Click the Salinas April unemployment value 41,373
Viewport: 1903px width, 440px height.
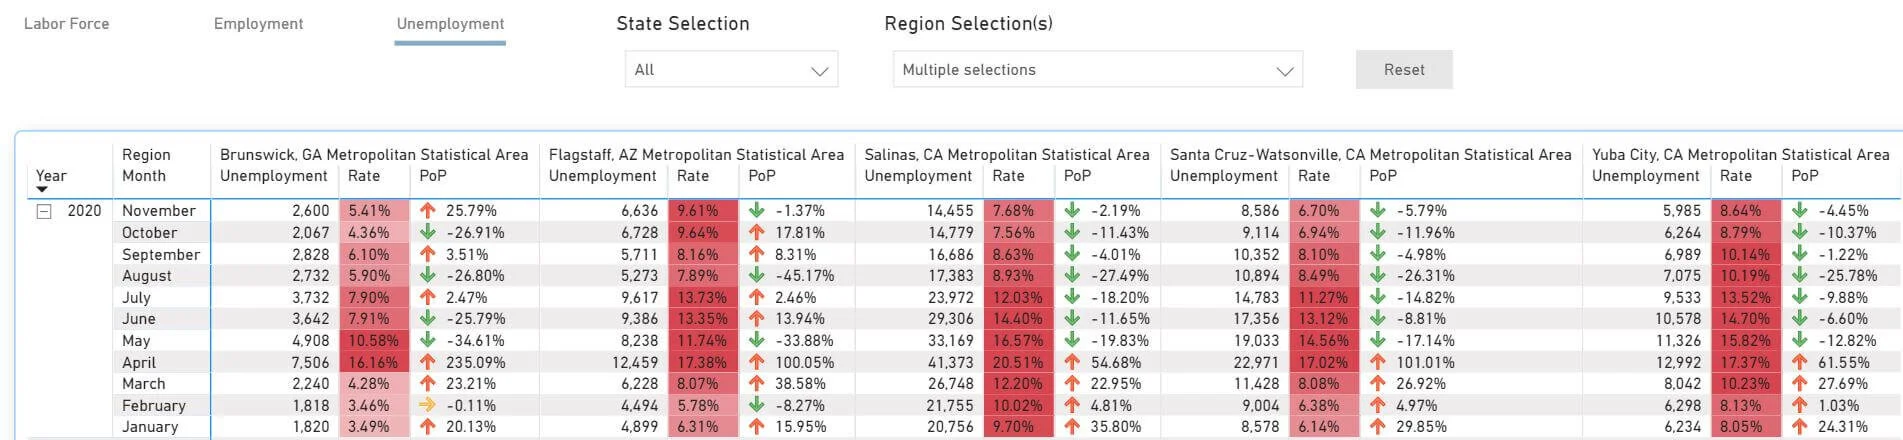(950, 363)
